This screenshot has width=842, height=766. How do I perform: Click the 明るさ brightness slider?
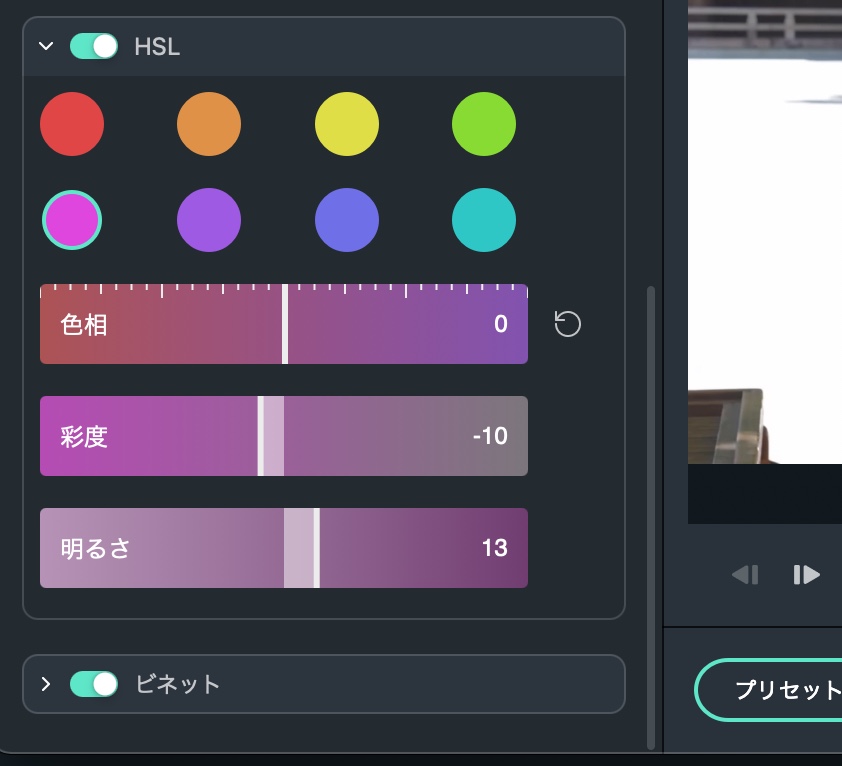tap(284, 548)
